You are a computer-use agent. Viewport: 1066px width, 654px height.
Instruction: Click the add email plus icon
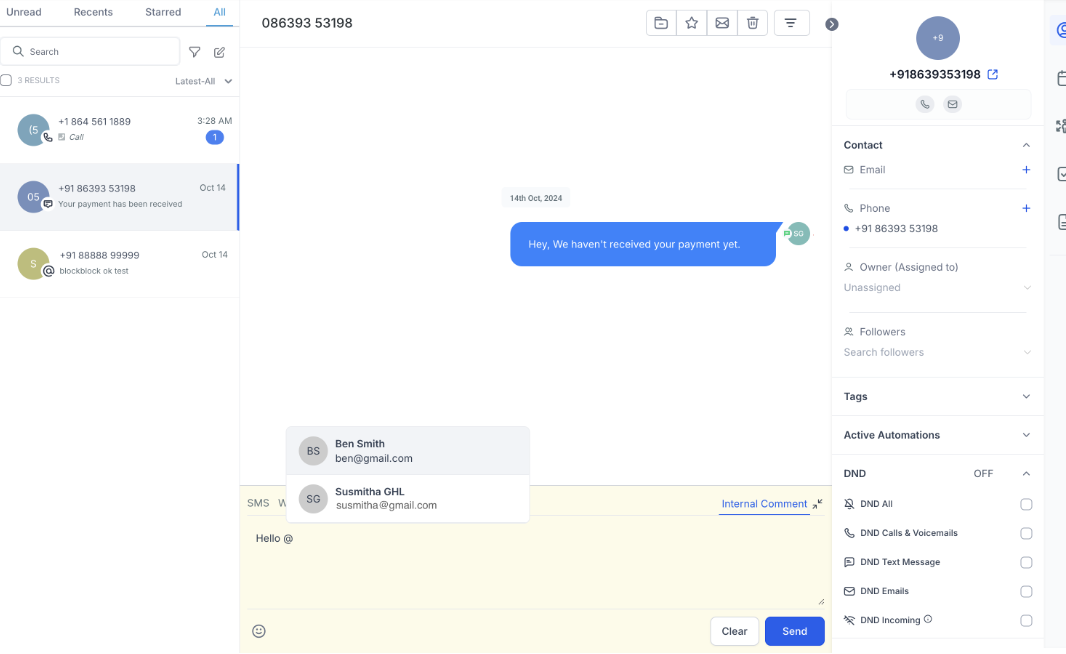click(1026, 170)
